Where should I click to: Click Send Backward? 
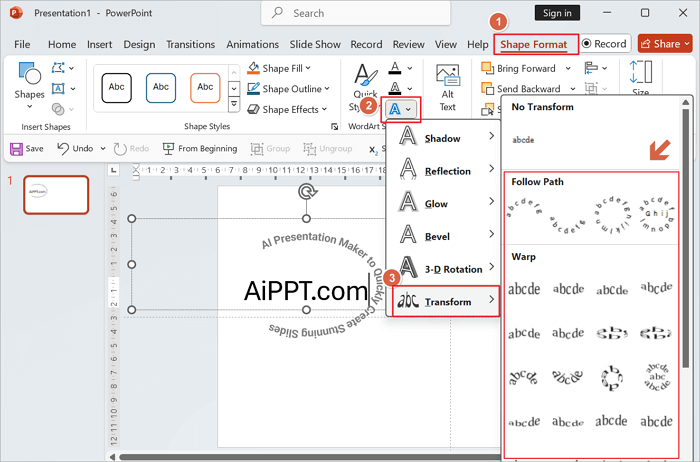coord(521,89)
